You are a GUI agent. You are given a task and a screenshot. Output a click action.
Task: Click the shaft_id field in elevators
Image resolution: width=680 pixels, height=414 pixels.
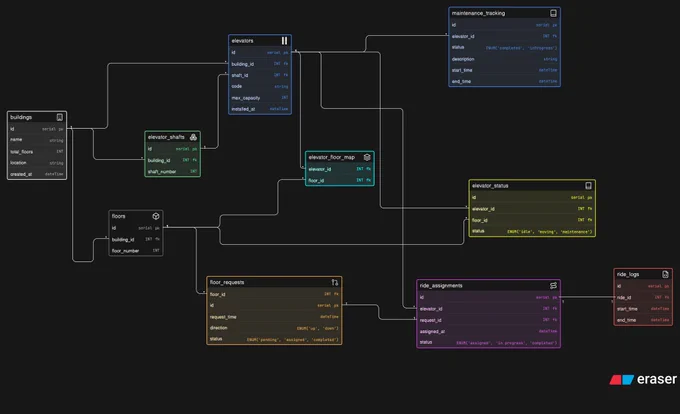(260, 75)
